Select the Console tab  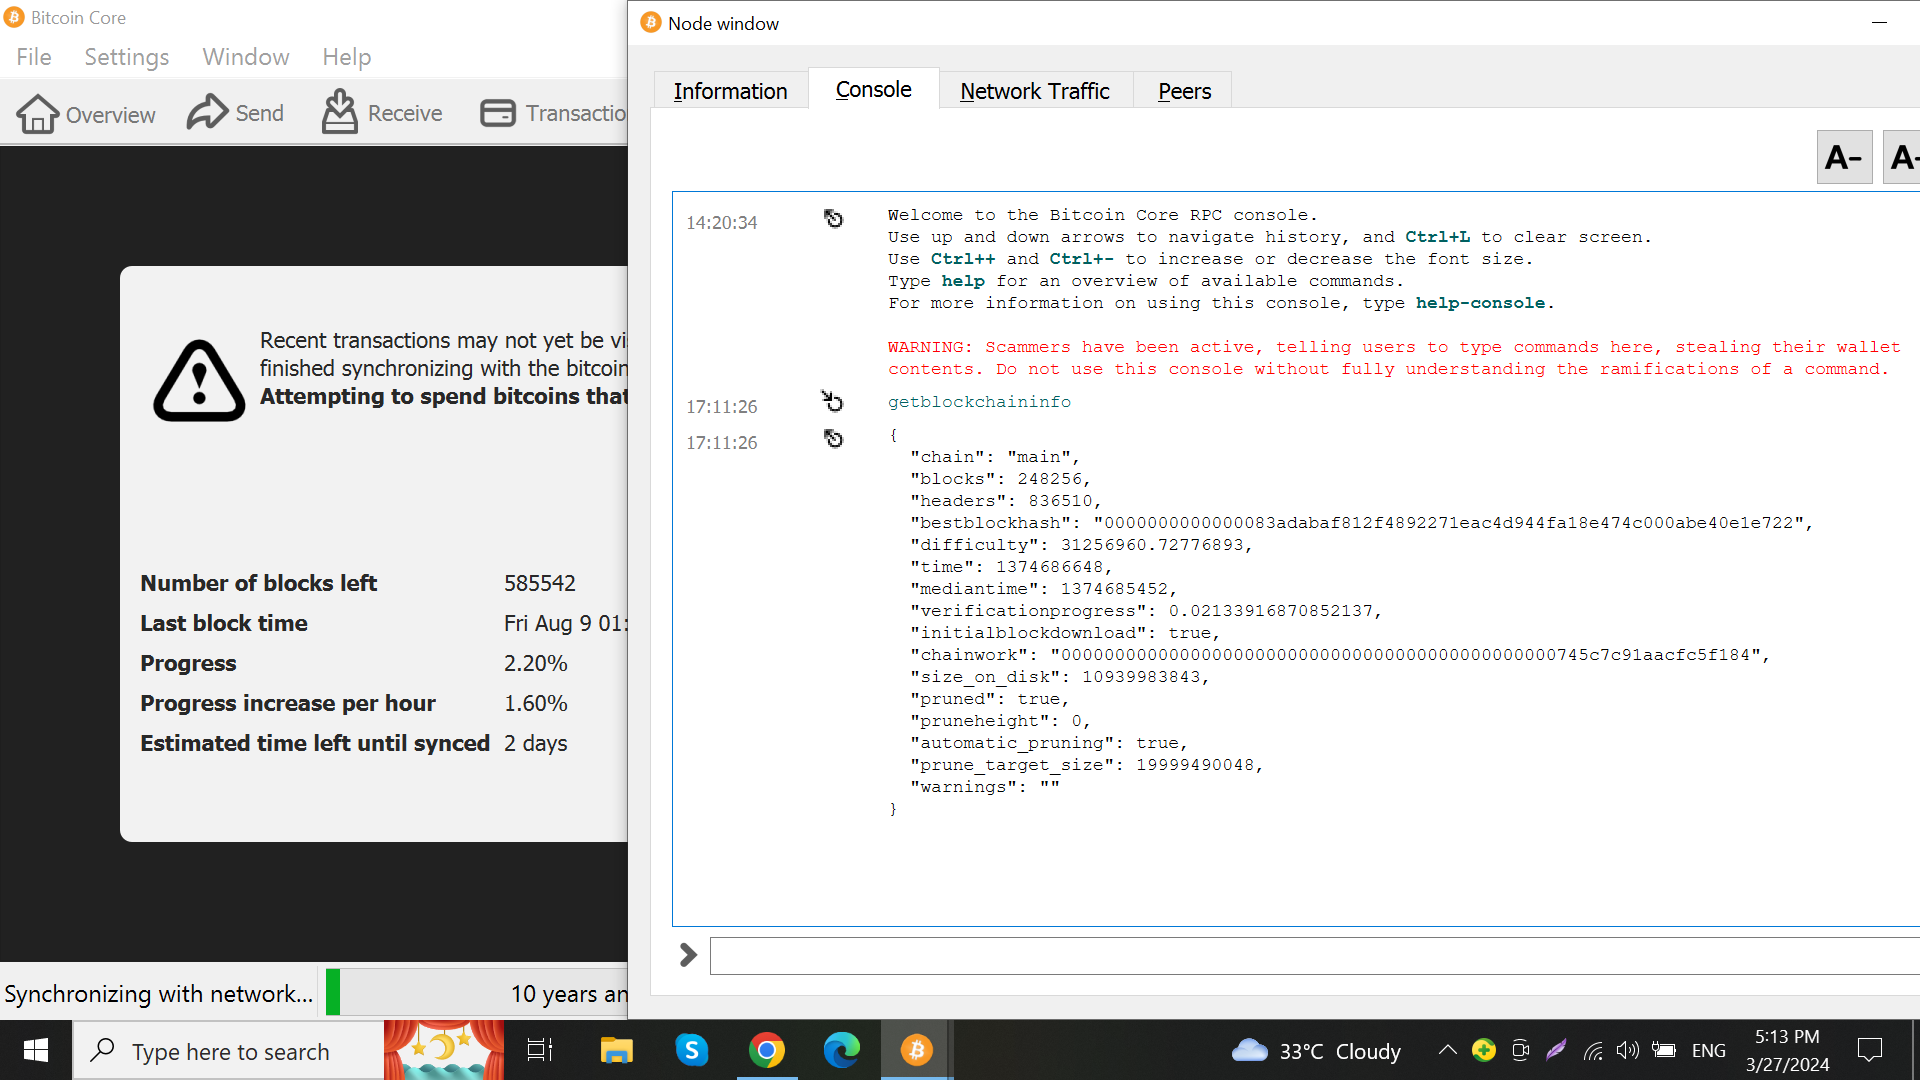pos(873,89)
